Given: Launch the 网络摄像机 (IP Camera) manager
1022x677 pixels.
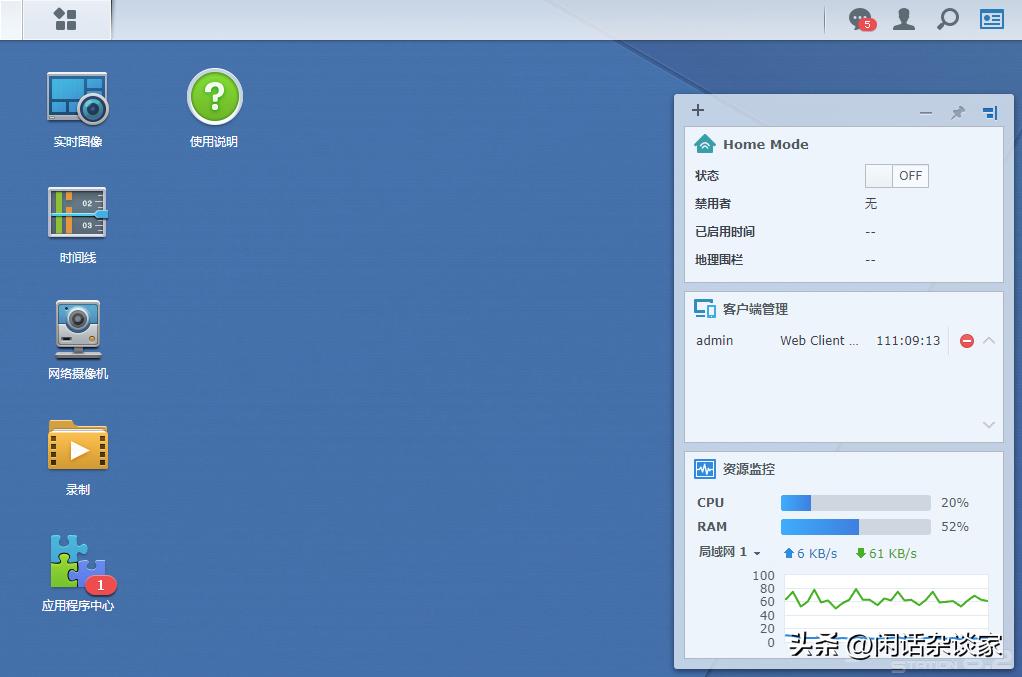Looking at the screenshot, I should pos(77,329).
